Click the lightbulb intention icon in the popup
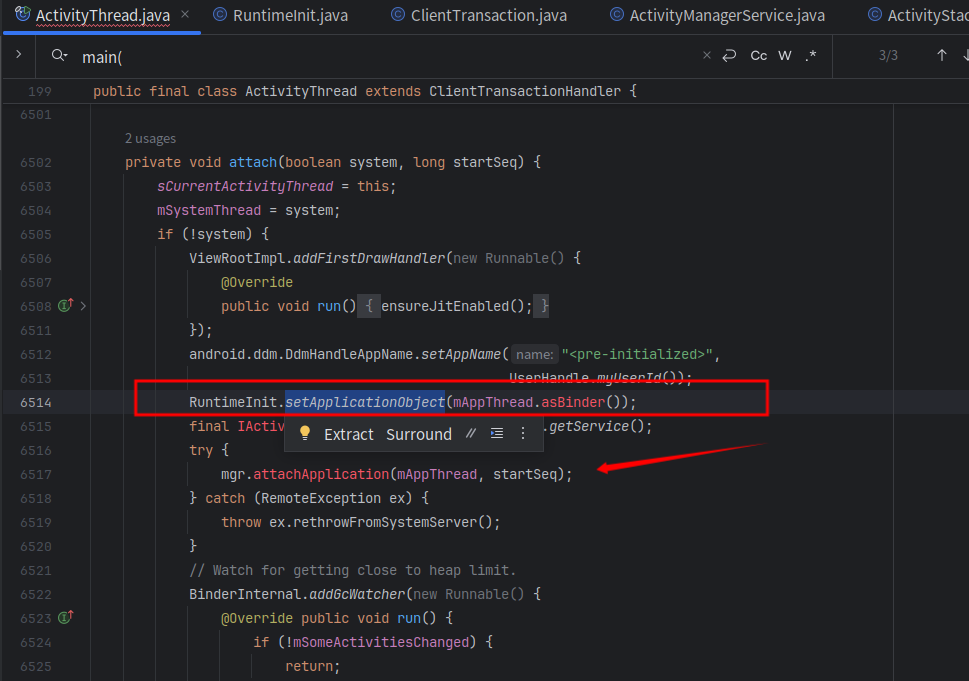This screenshot has height=681, width=969. point(305,433)
